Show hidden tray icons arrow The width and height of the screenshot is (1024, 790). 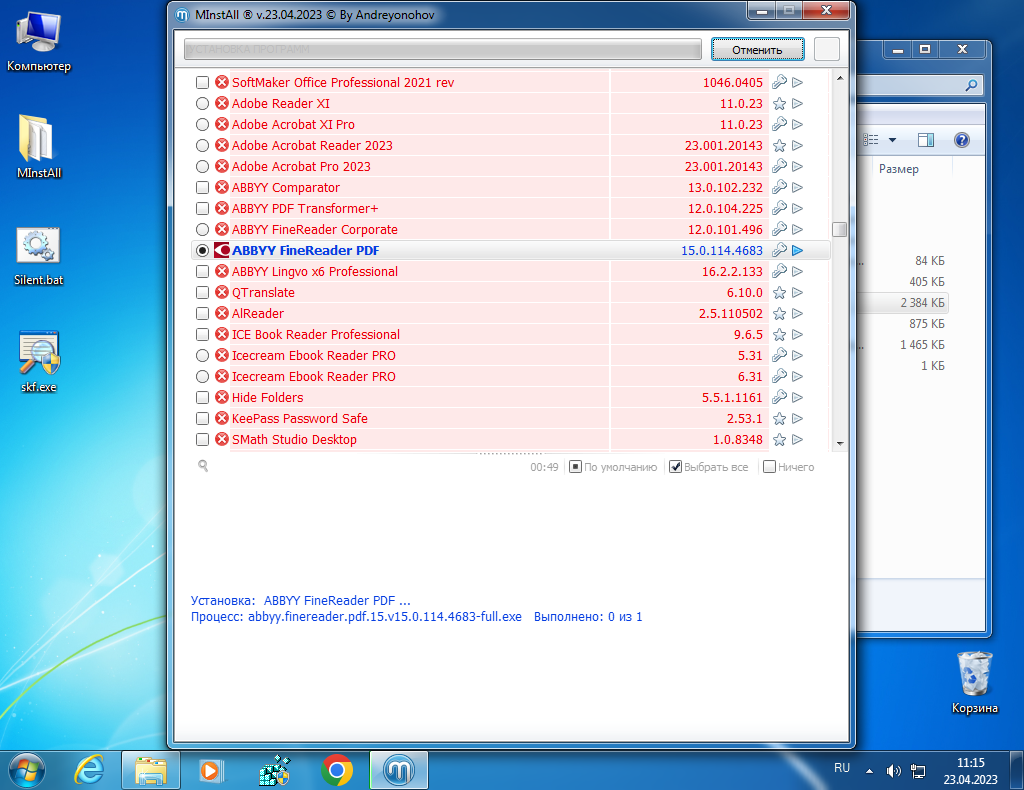tap(869, 771)
